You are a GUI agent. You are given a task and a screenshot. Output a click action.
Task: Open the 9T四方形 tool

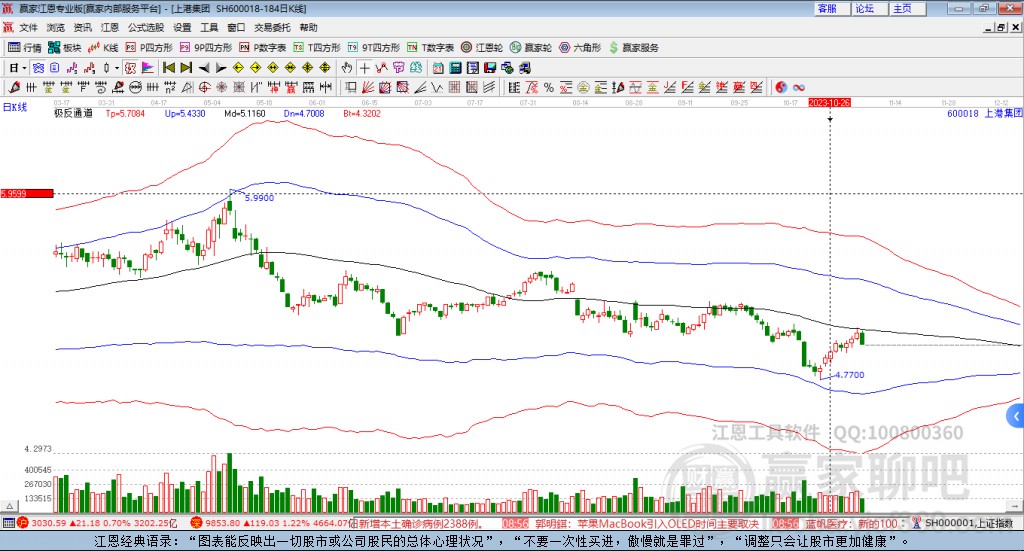click(374, 48)
